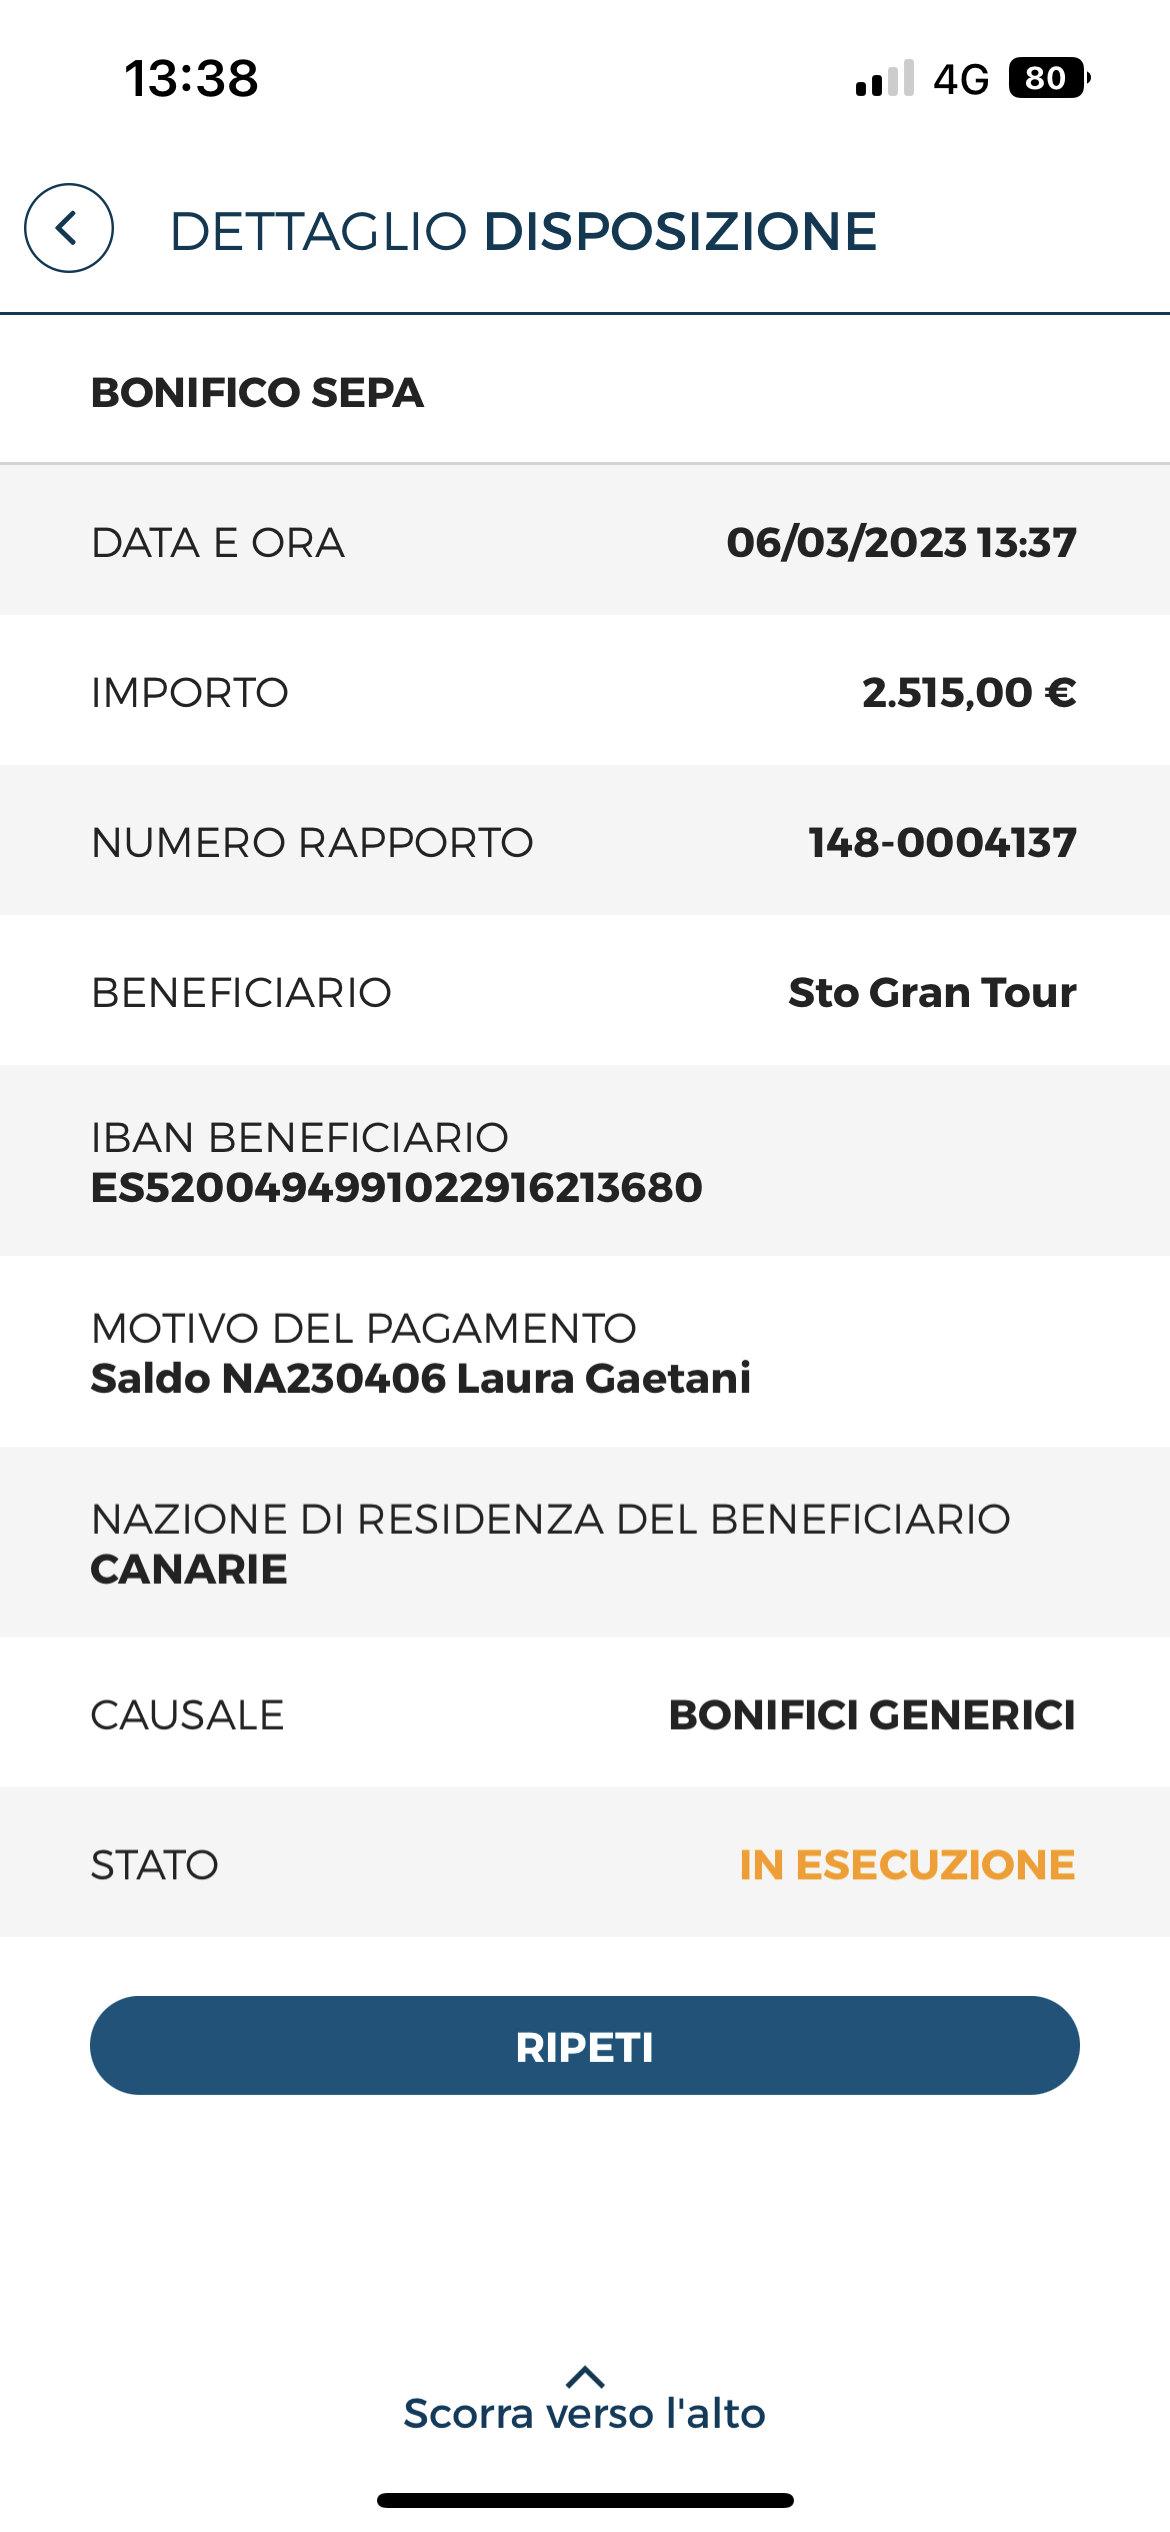The height and width of the screenshot is (2532, 1170).
Task: Tap the battery indicator in status bar
Action: (x=1049, y=78)
